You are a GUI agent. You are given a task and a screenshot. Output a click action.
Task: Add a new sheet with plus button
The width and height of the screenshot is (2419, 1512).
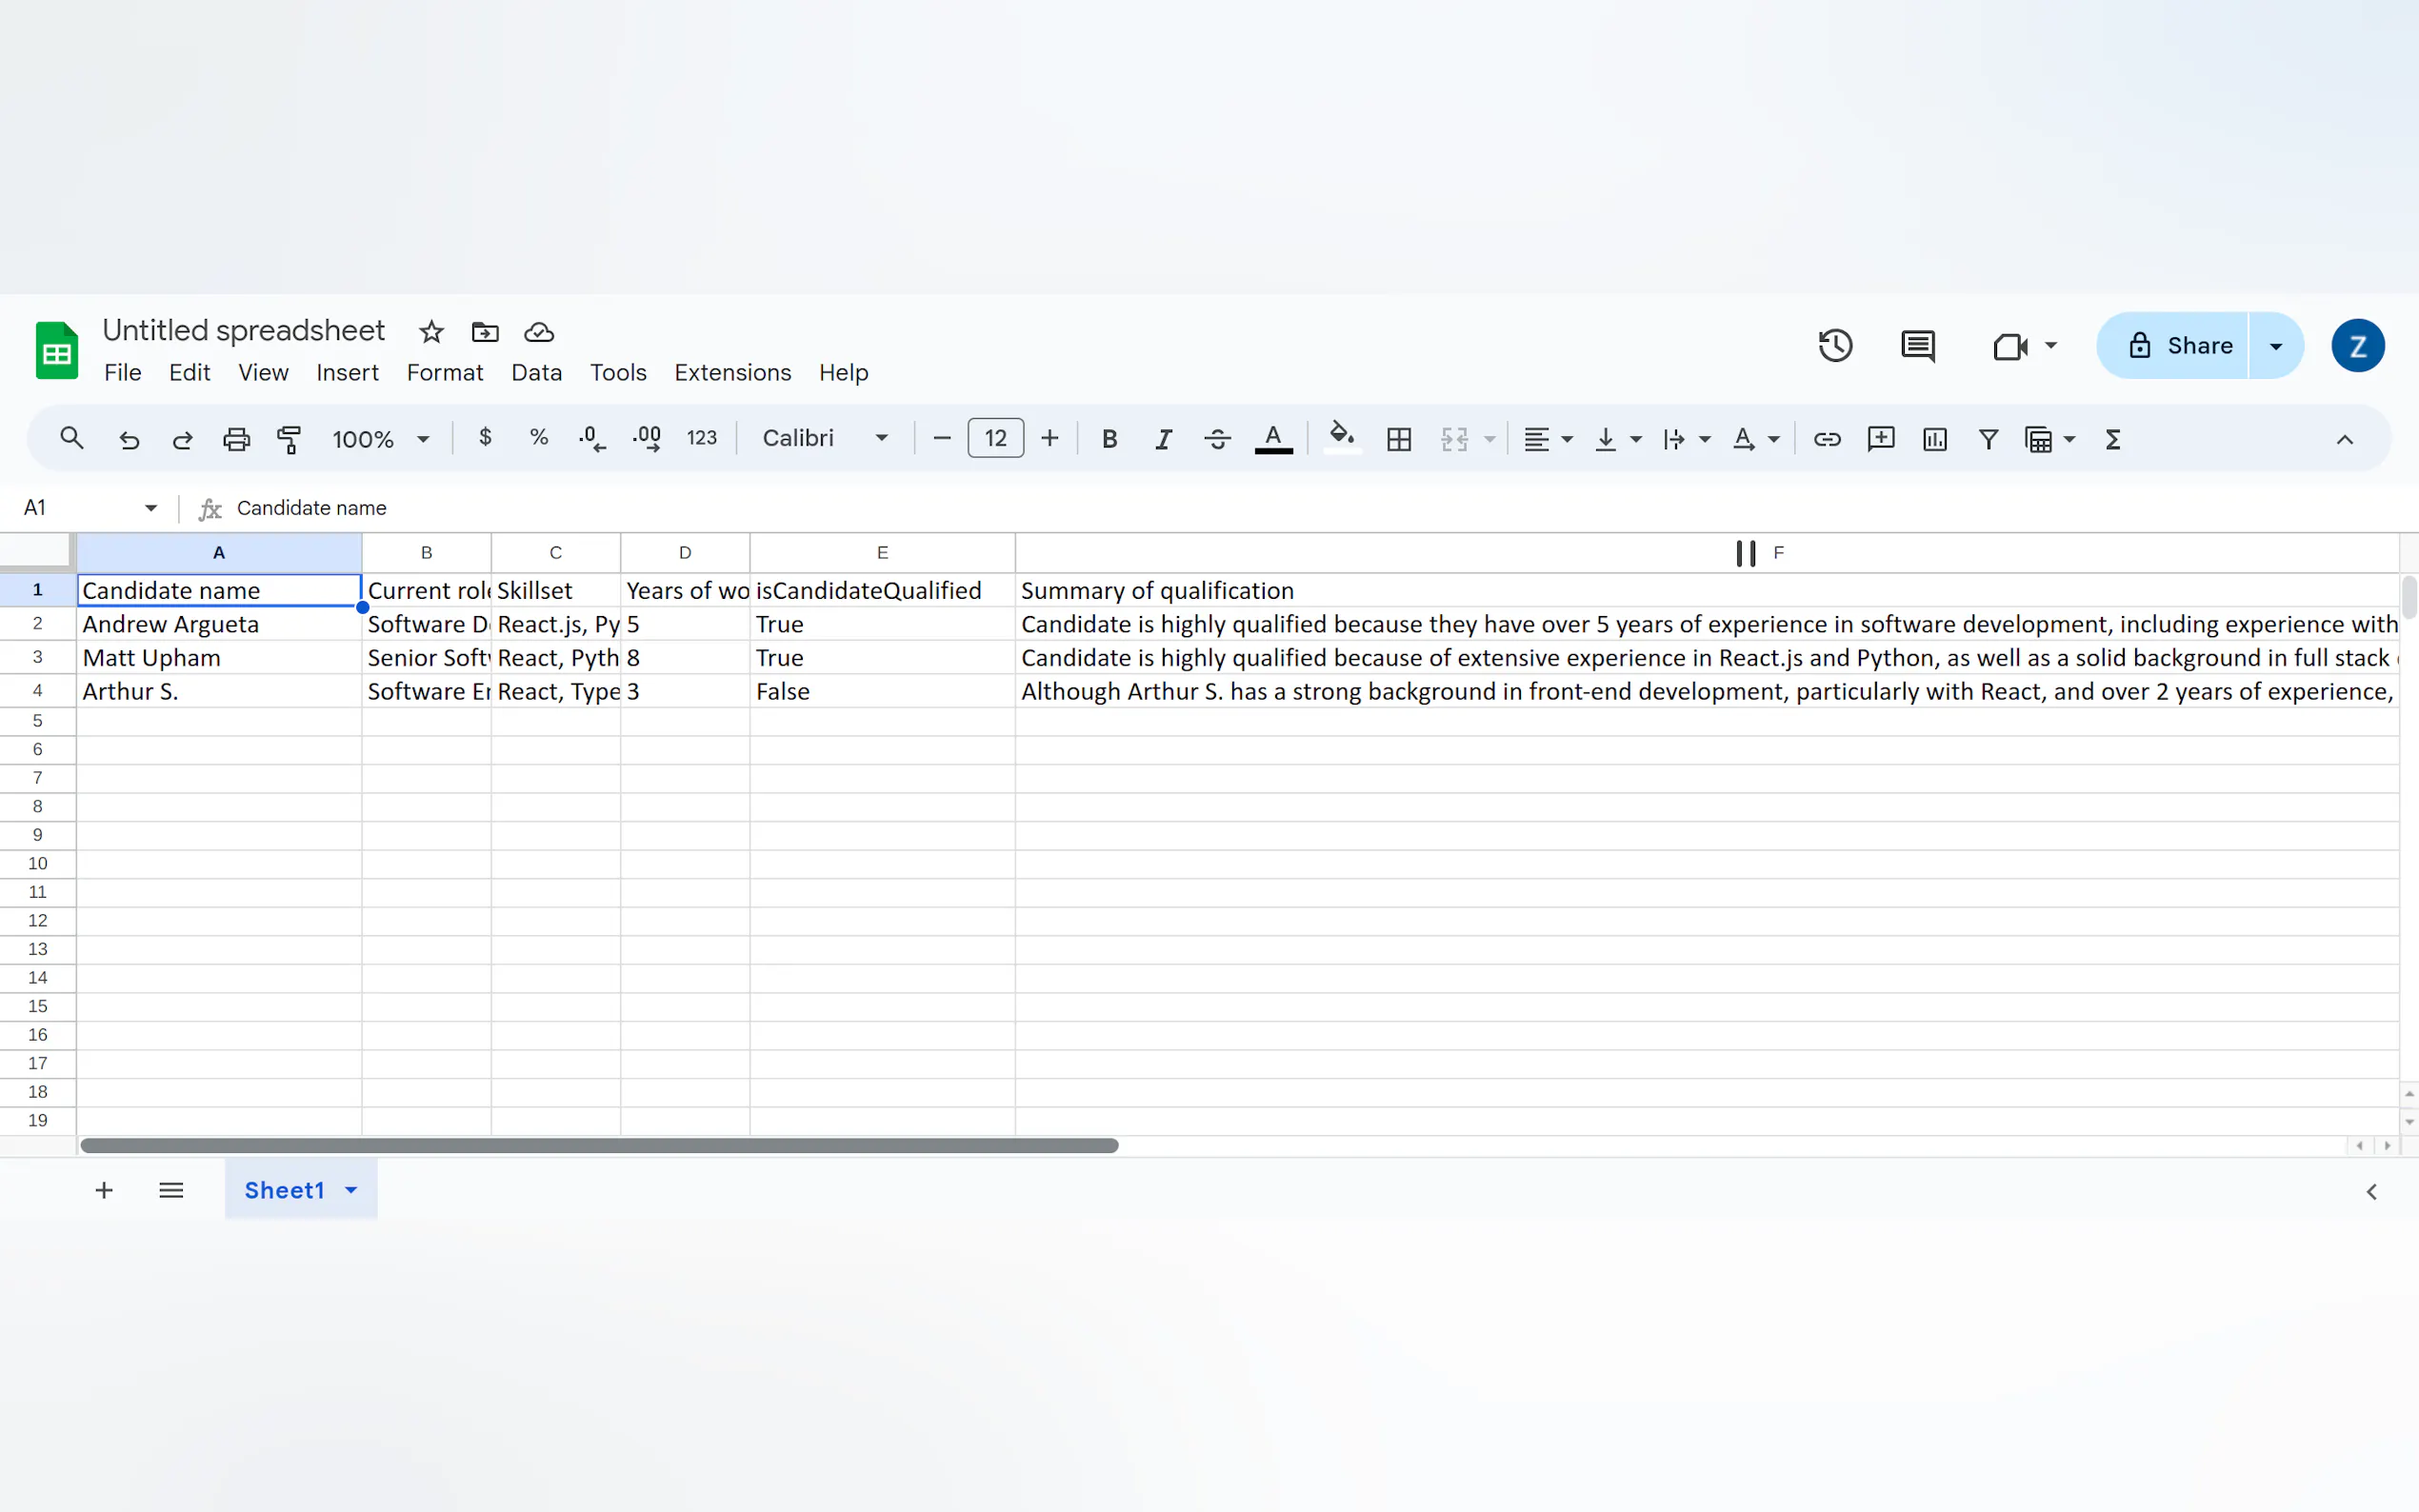tap(104, 1190)
